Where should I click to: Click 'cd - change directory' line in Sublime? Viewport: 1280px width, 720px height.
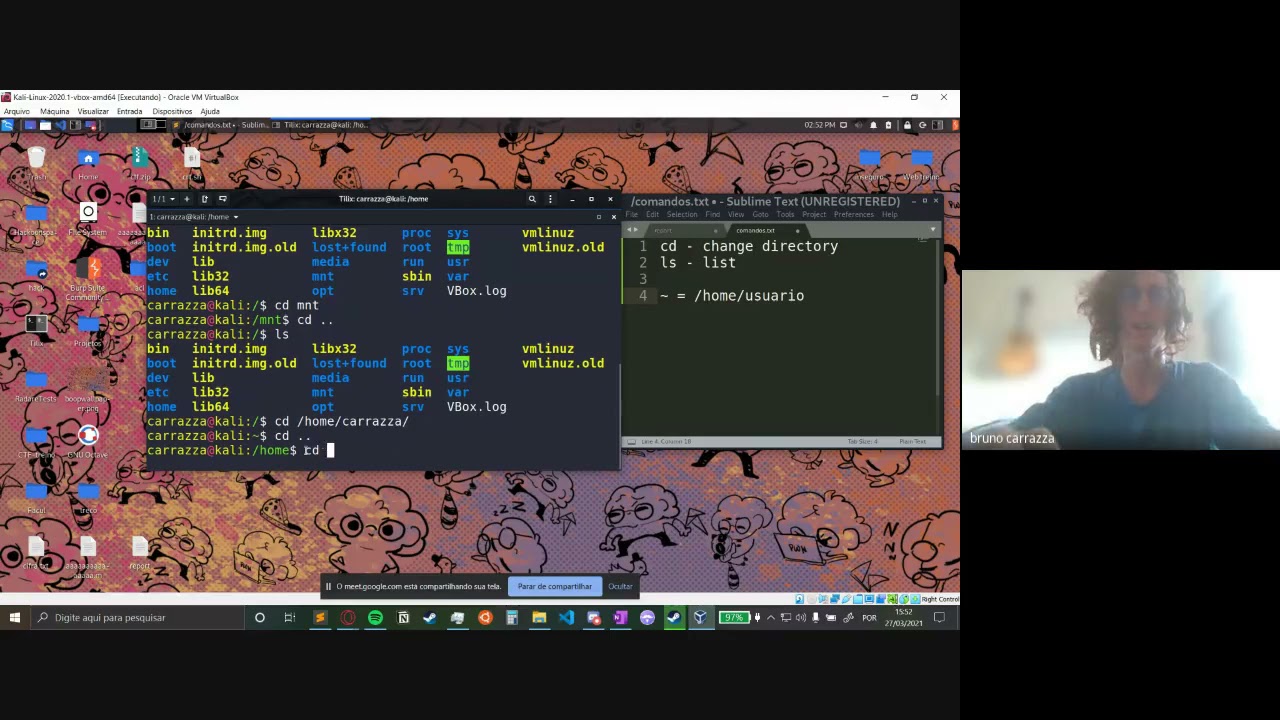[x=748, y=246]
